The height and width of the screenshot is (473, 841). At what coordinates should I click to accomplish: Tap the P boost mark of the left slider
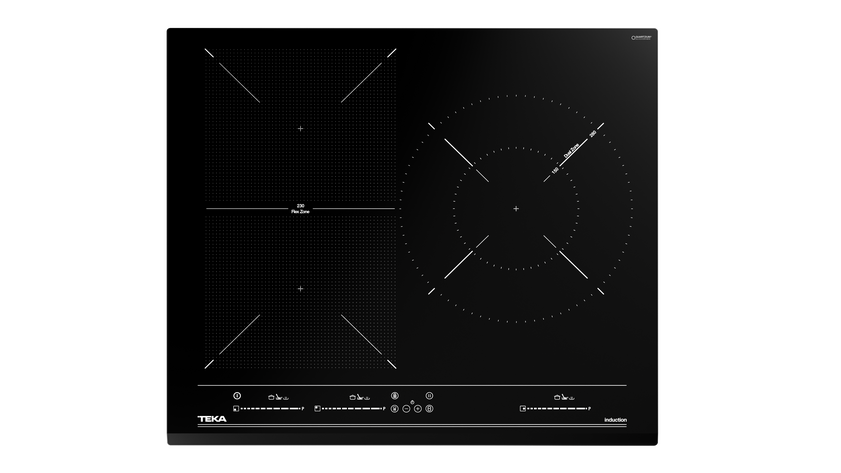coord(303,409)
